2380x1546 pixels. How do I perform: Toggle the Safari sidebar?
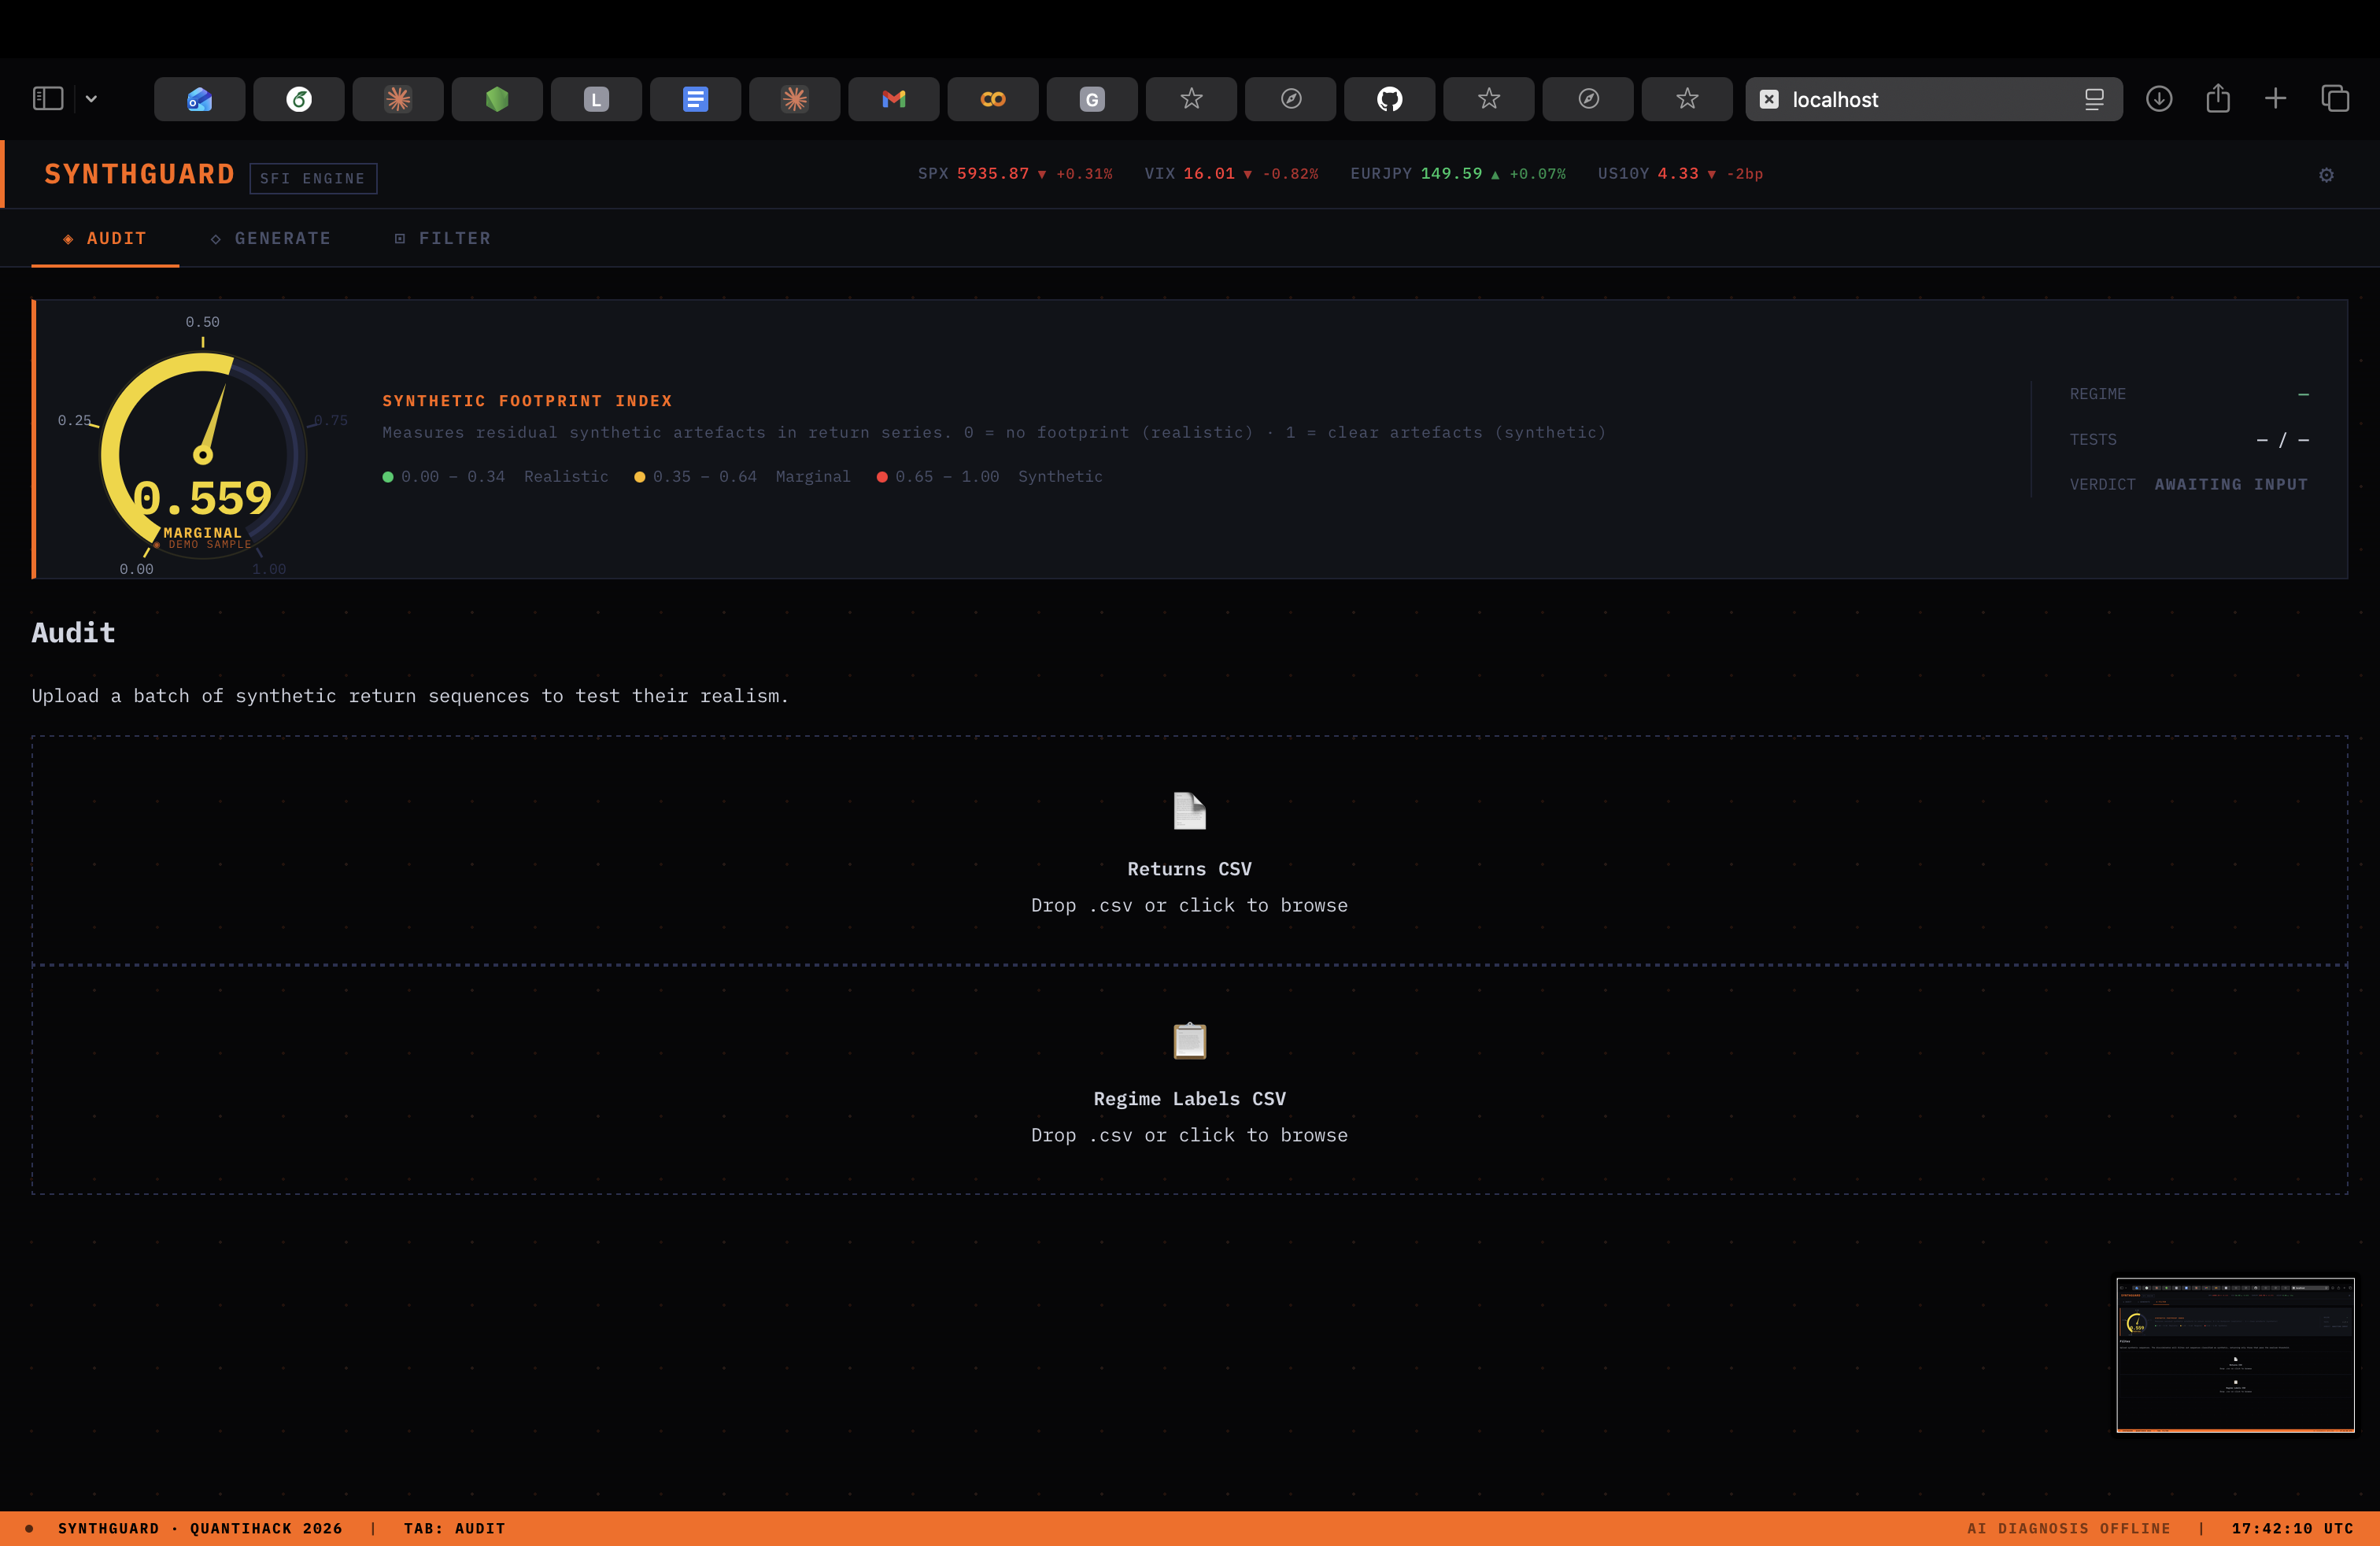tap(48, 99)
